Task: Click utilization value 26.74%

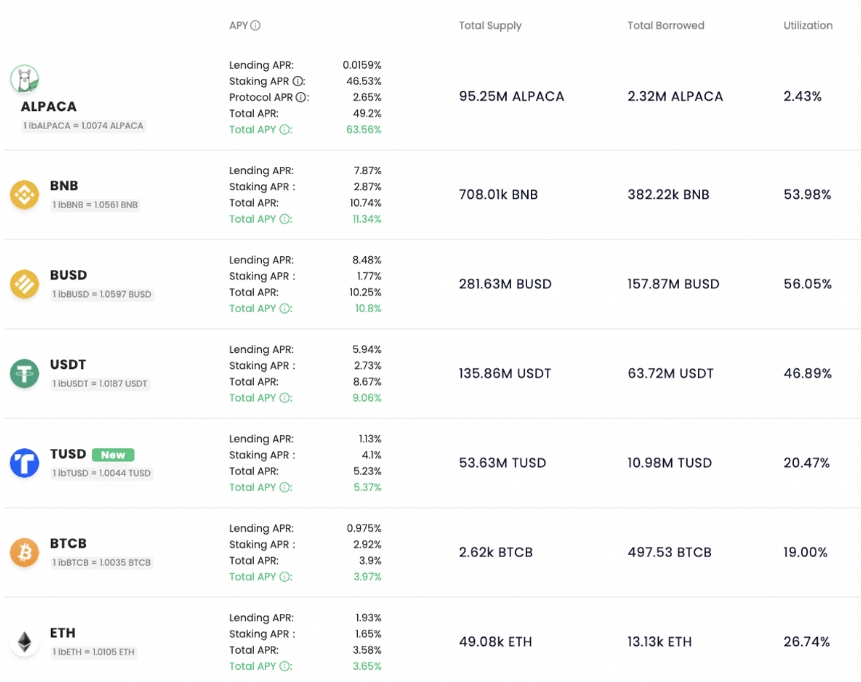Action: [x=807, y=642]
